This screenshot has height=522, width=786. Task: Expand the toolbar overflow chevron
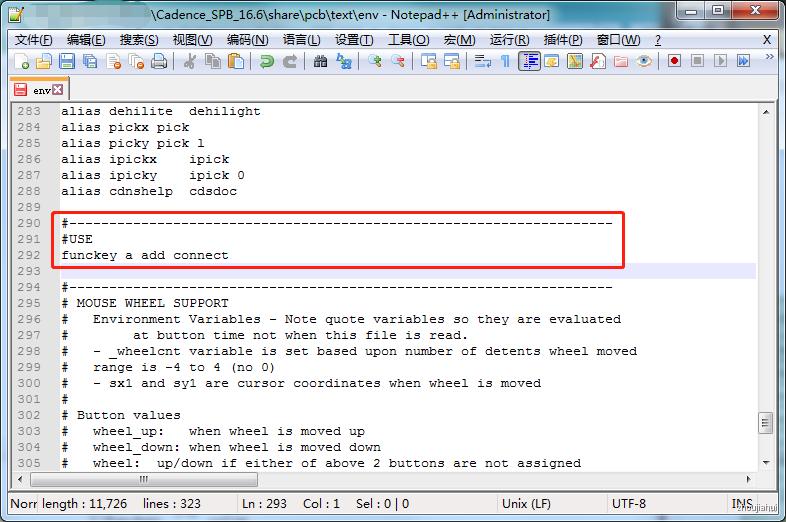(x=769, y=57)
